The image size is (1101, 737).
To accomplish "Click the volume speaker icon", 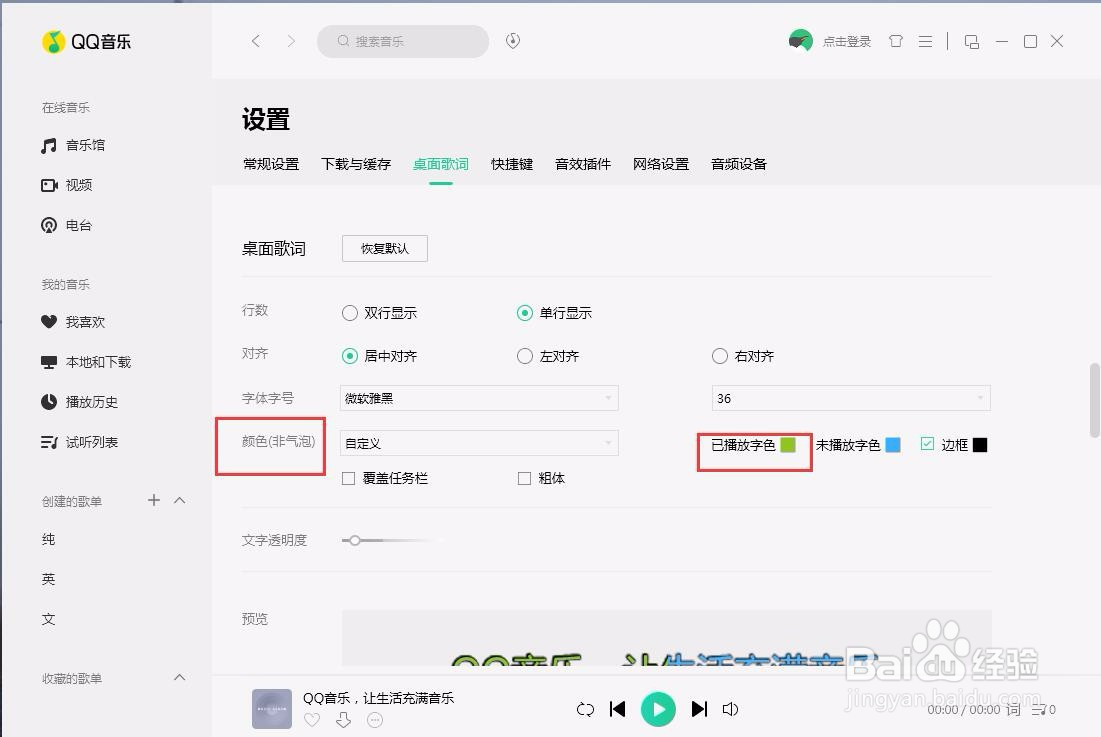I will (730, 709).
